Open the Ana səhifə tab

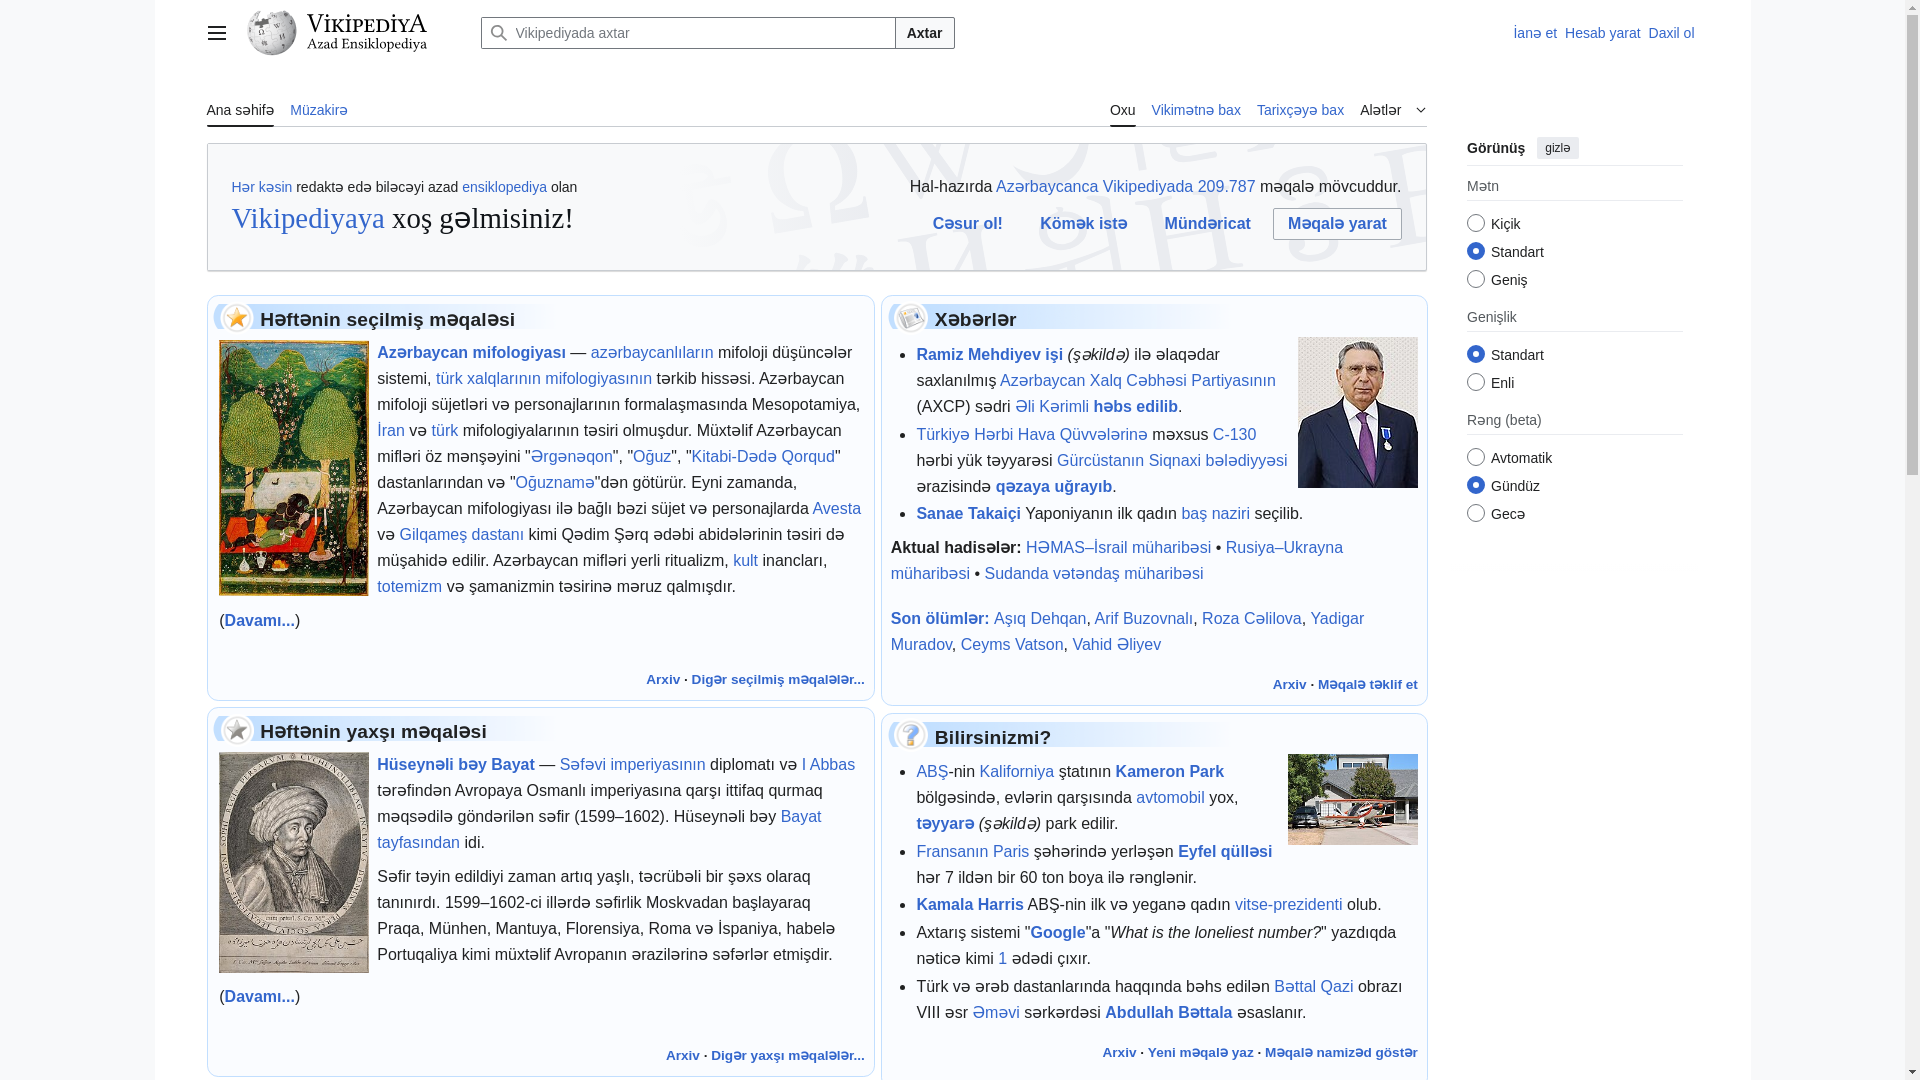click(x=240, y=110)
